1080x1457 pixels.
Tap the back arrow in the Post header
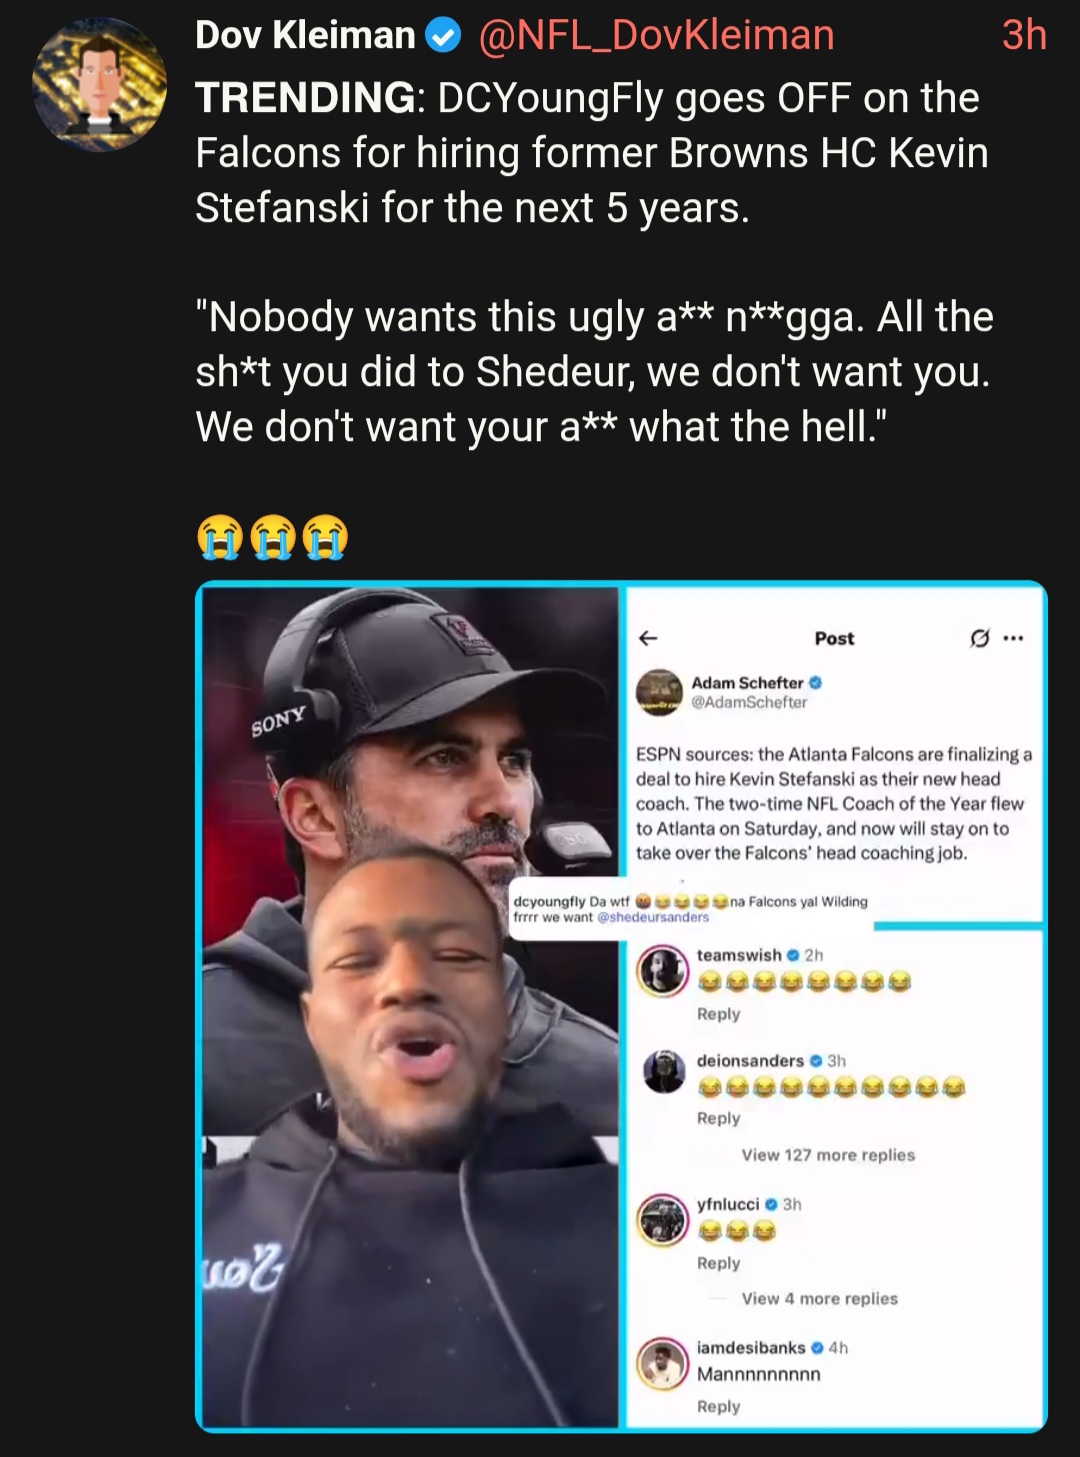click(x=648, y=638)
